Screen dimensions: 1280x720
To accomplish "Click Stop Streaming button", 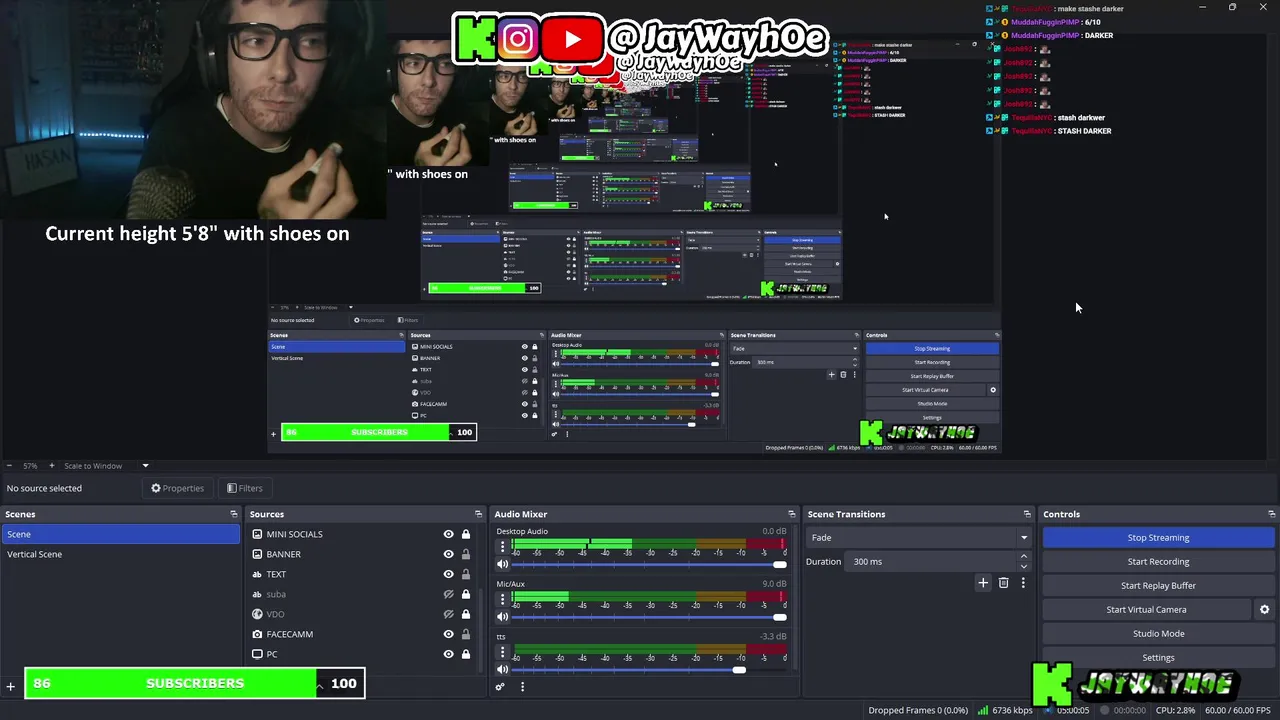I will (x=1158, y=537).
